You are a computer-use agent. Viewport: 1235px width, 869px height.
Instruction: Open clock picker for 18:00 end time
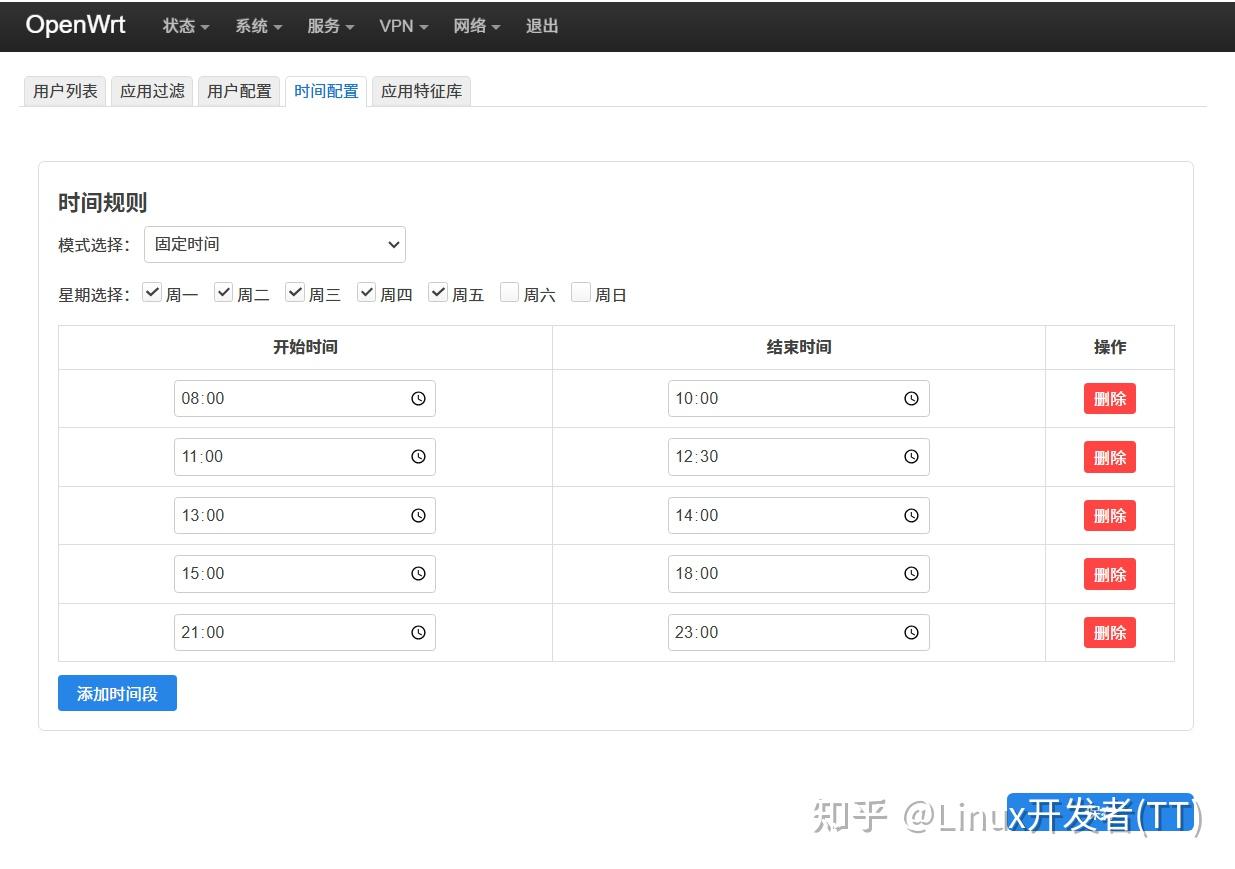pos(911,574)
